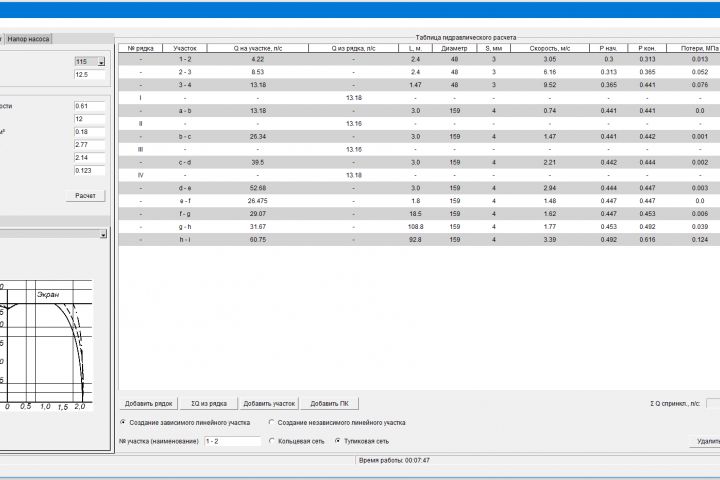The image size is (720, 480).
Task: Click Q value 4.22 in row 1 - 2
Action: coord(258,59)
